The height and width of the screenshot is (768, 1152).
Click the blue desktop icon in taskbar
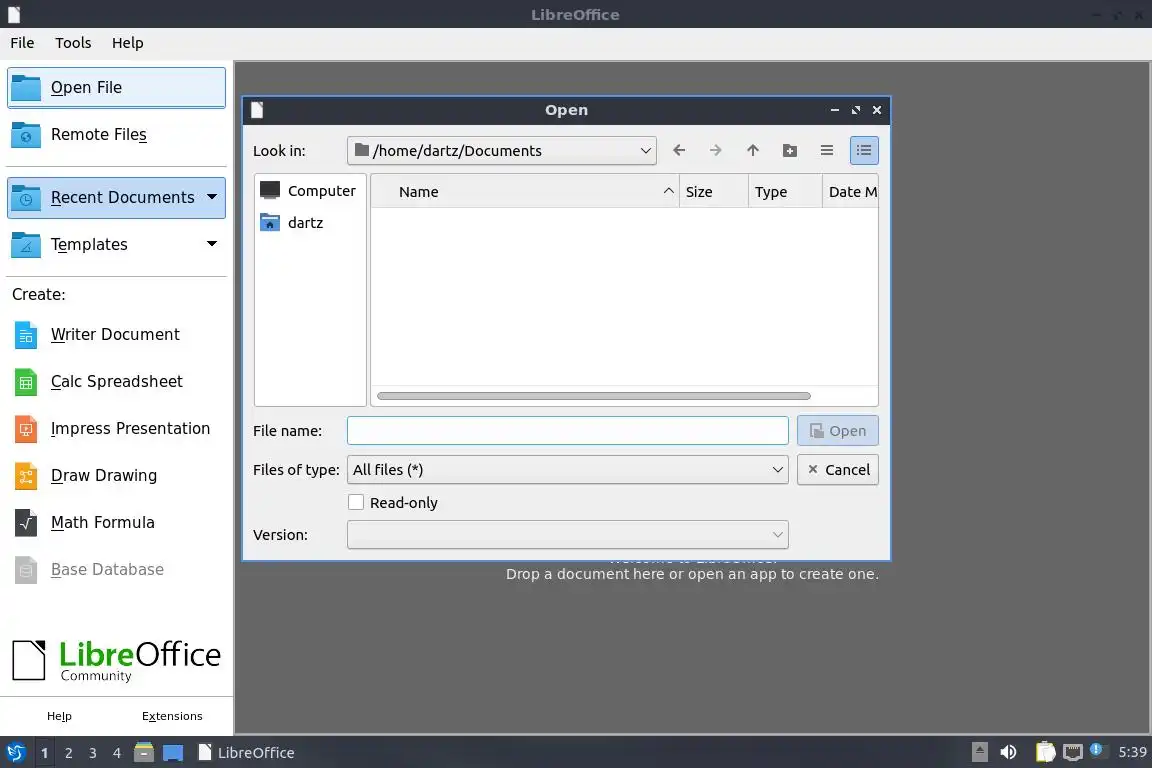(173, 753)
